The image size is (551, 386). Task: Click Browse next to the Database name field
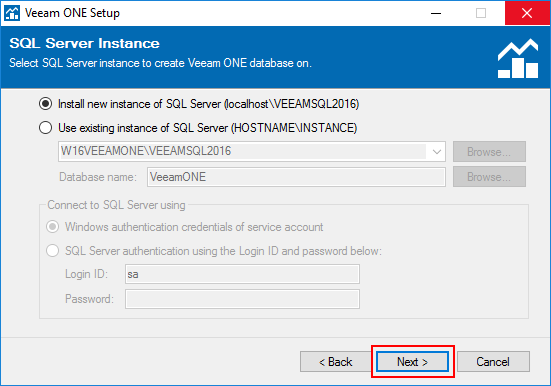(x=489, y=177)
